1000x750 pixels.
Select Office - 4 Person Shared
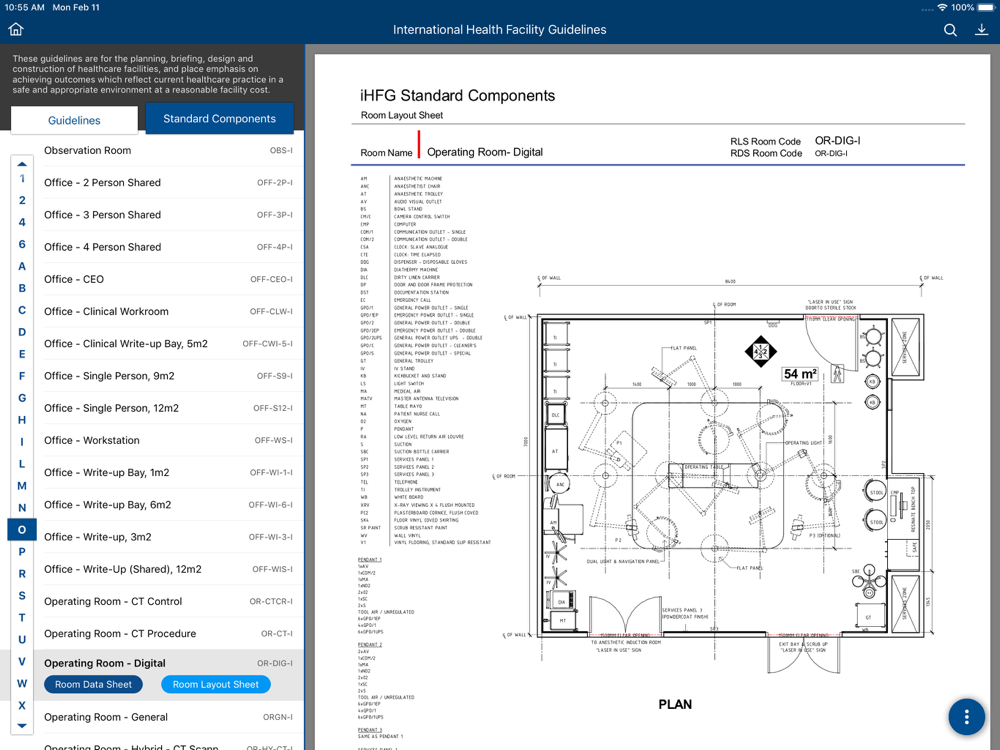click(168, 247)
